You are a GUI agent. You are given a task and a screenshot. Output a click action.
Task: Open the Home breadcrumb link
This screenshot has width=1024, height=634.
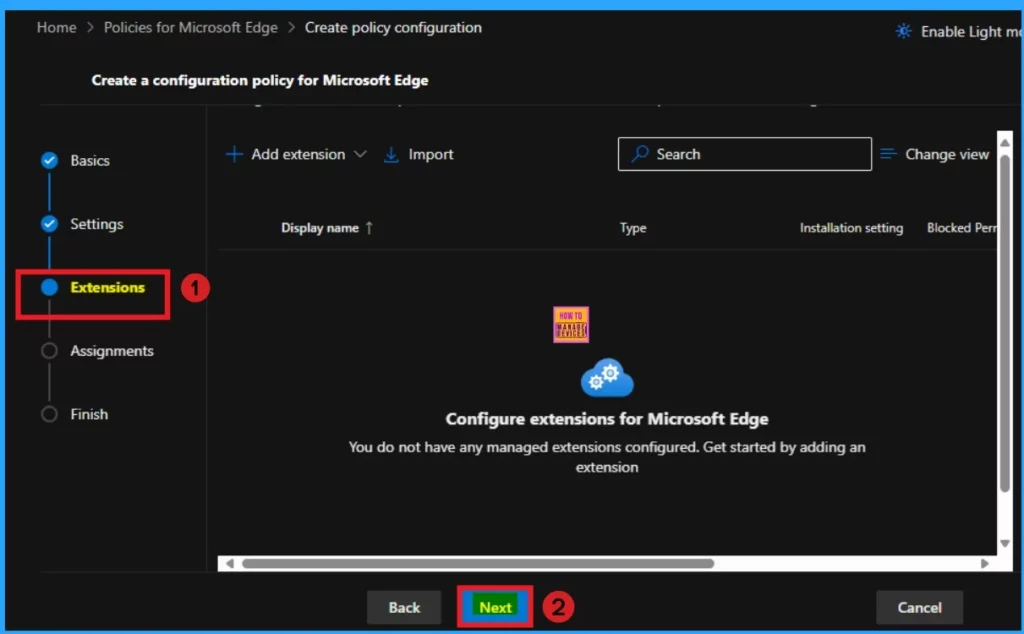56,27
